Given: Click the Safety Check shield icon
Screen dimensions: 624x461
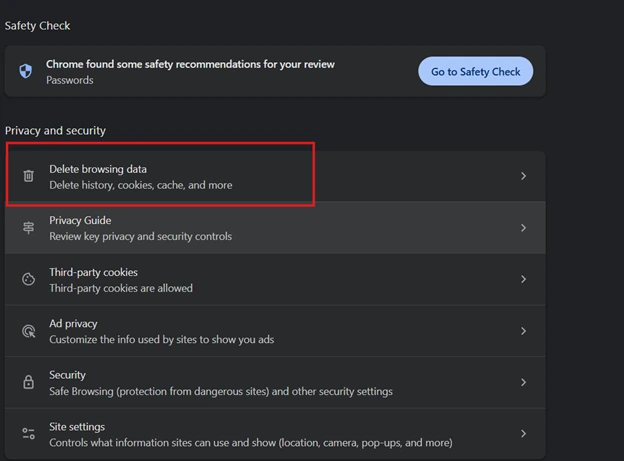Looking at the screenshot, I should [x=26, y=71].
